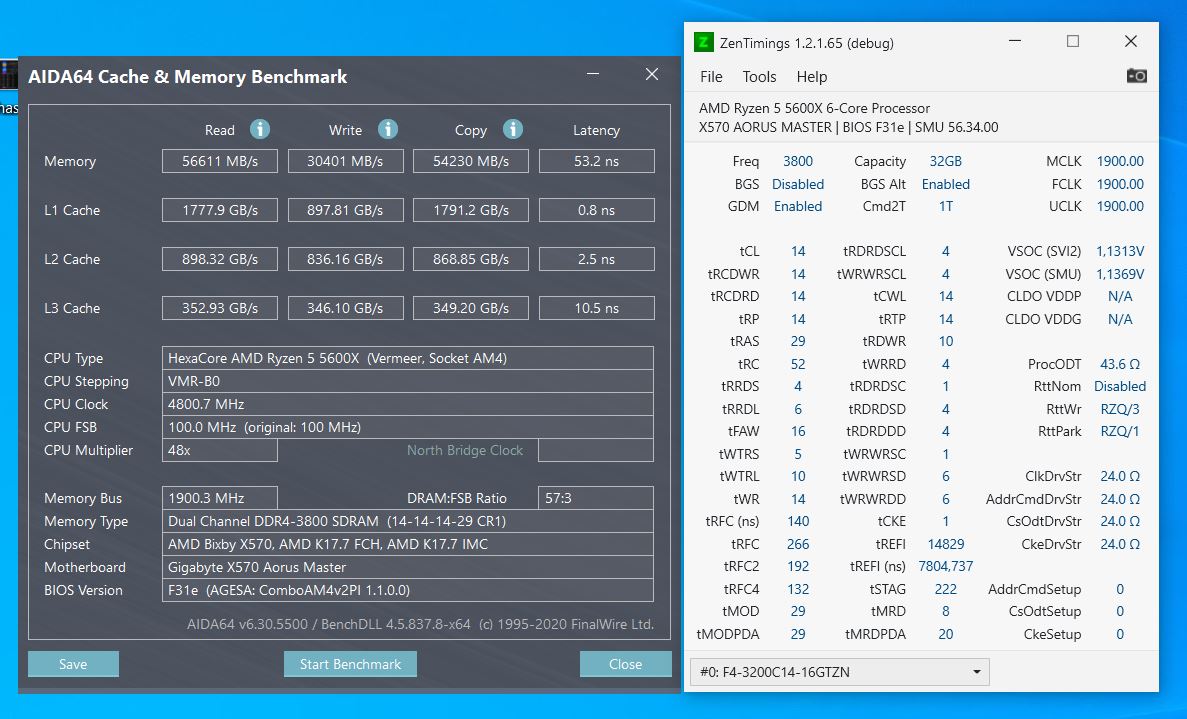Screen dimensions: 1187x719
Task: Click tSTAG value 222
Action: coord(946,589)
